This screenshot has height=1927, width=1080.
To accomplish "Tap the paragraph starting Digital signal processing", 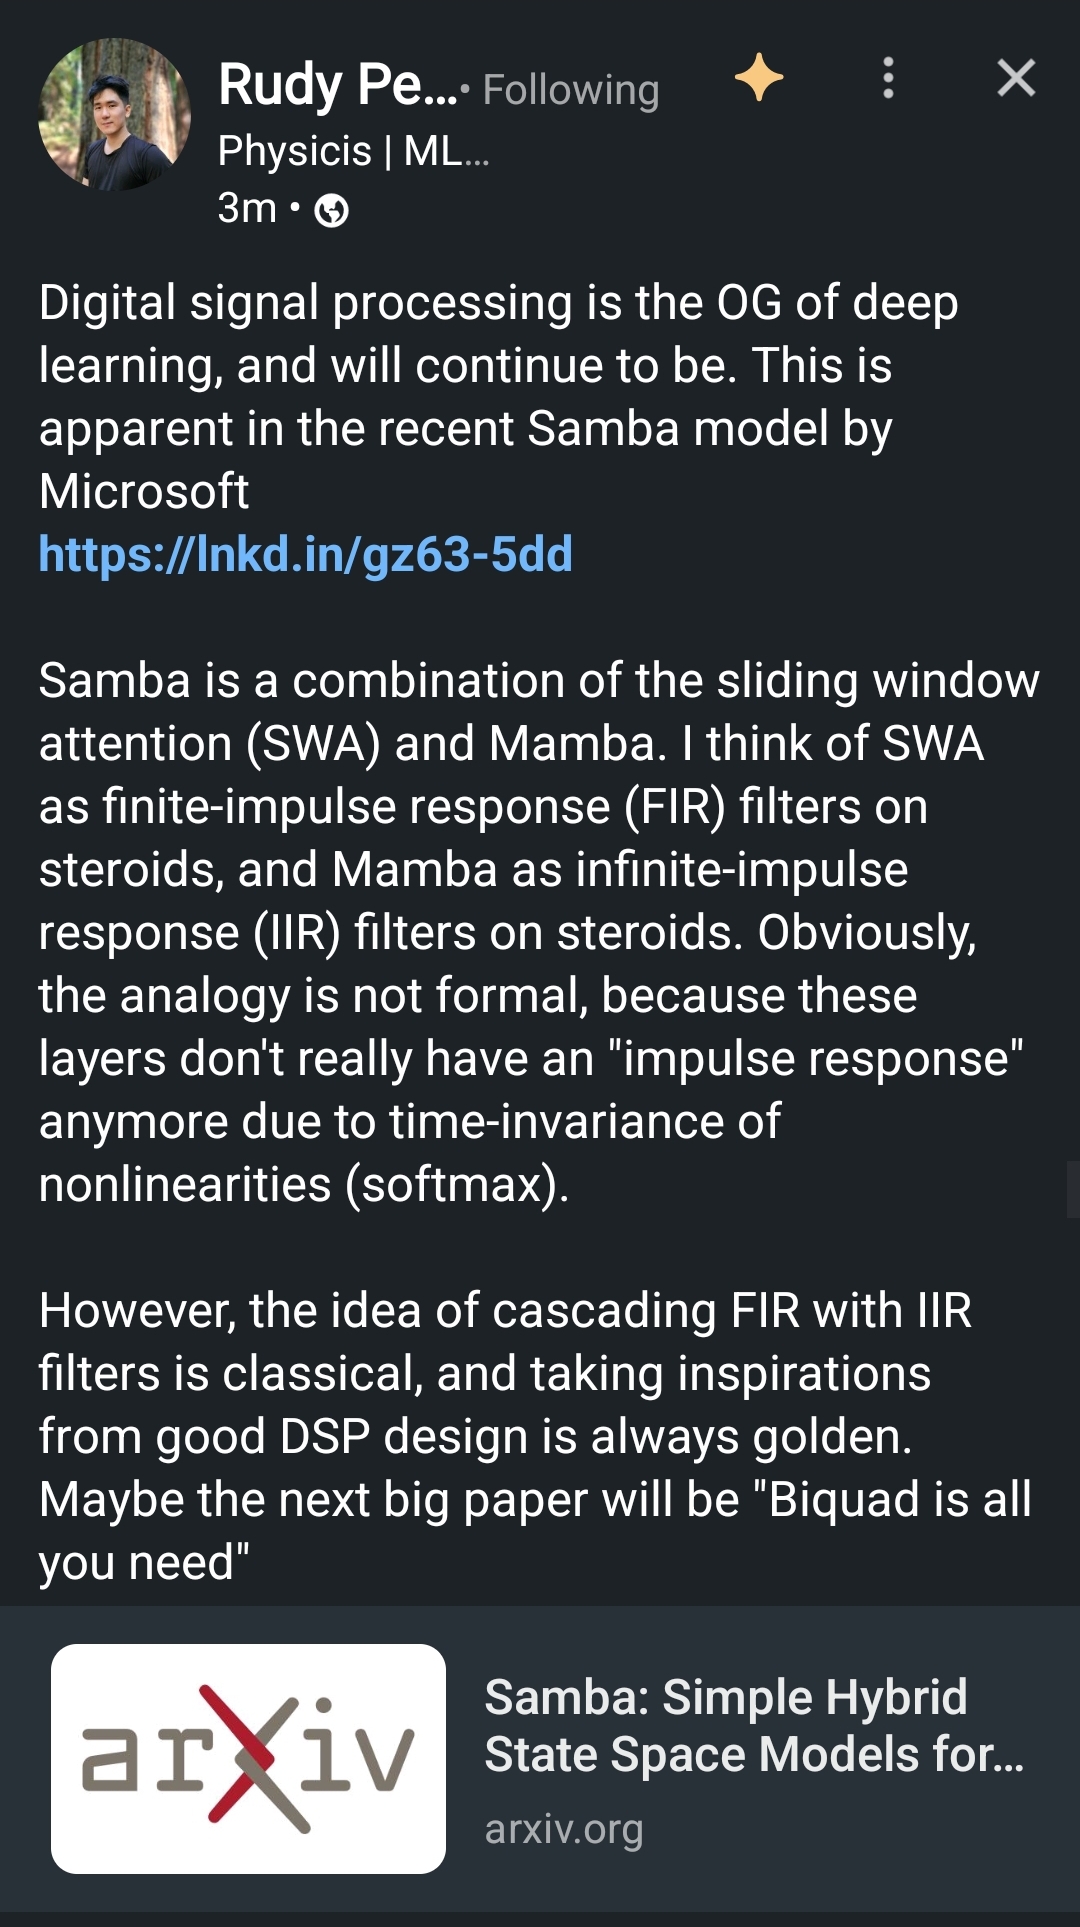I will point(498,366).
